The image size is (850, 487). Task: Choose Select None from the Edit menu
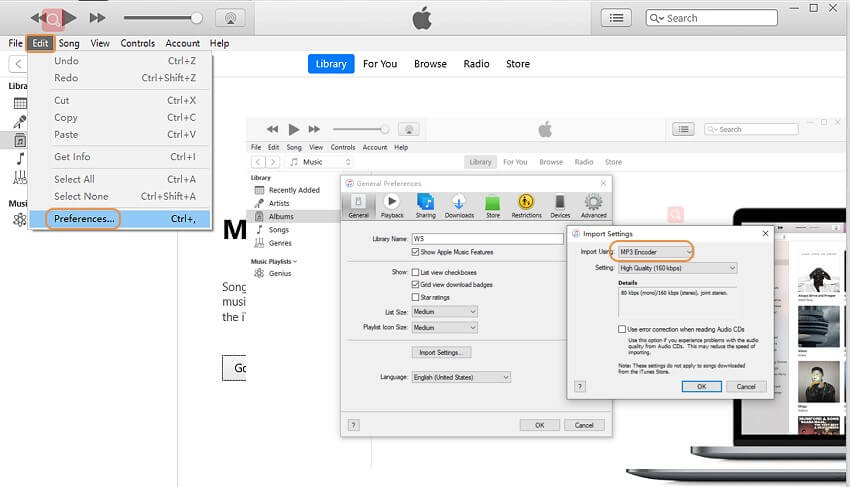(x=120, y=196)
